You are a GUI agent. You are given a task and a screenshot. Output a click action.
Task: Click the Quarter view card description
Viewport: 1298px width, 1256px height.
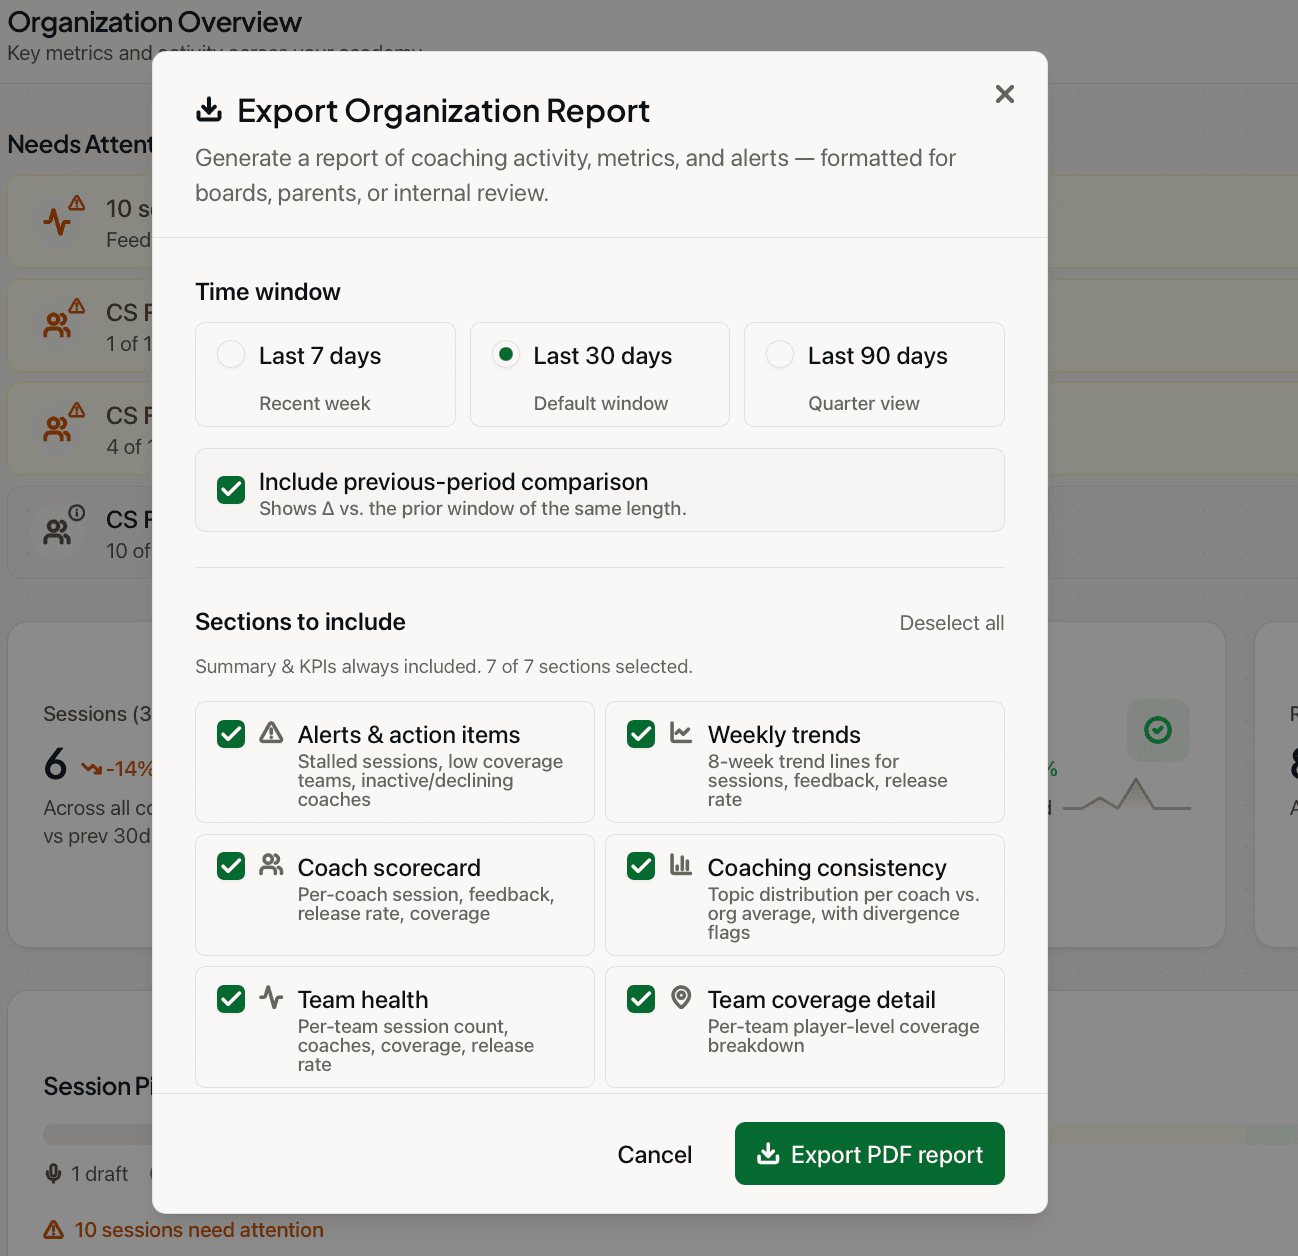pos(864,403)
